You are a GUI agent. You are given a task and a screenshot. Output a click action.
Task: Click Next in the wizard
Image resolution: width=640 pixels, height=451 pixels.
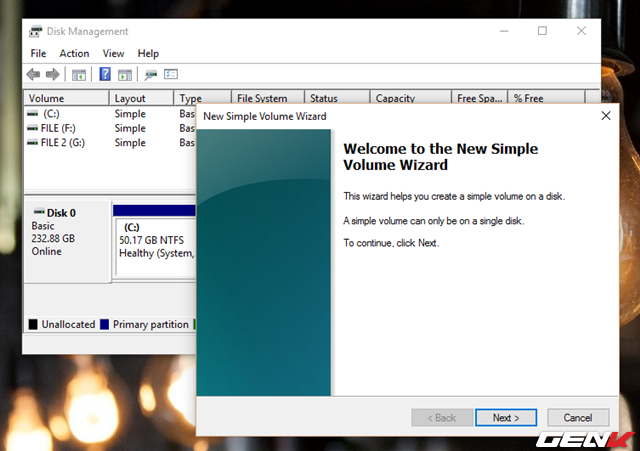(x=506, y=417)
